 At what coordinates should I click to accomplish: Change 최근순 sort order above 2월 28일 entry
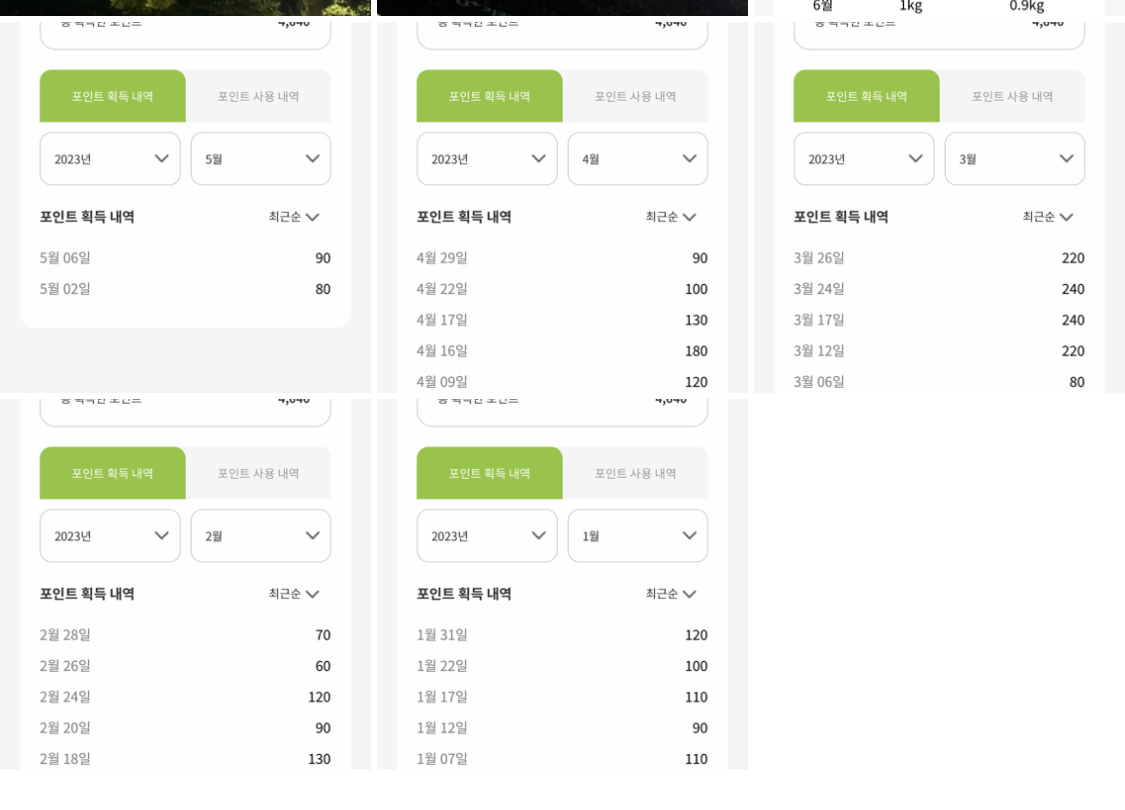pyautogui.click(x=294, y=594)
